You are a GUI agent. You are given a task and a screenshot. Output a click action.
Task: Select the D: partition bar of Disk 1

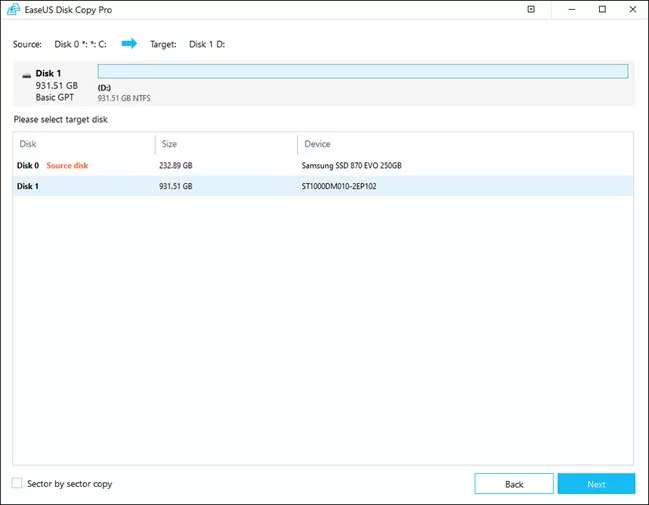[363, 71]
